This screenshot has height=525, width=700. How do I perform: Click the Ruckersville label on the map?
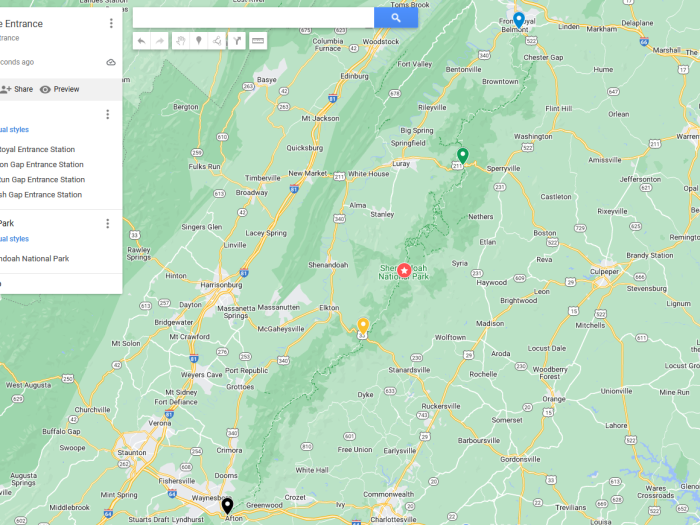[441, 406]
